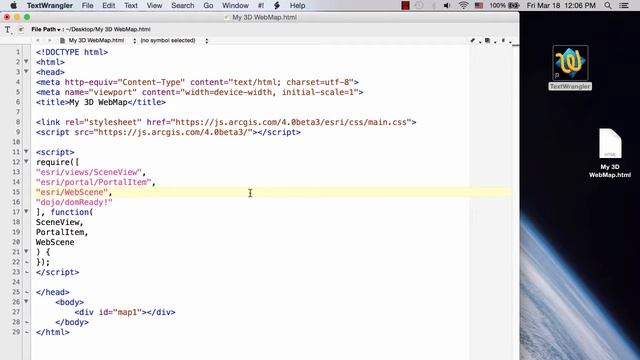Open the (no symbol selected) function popup
640x360 pixels.
pos(174,40)
